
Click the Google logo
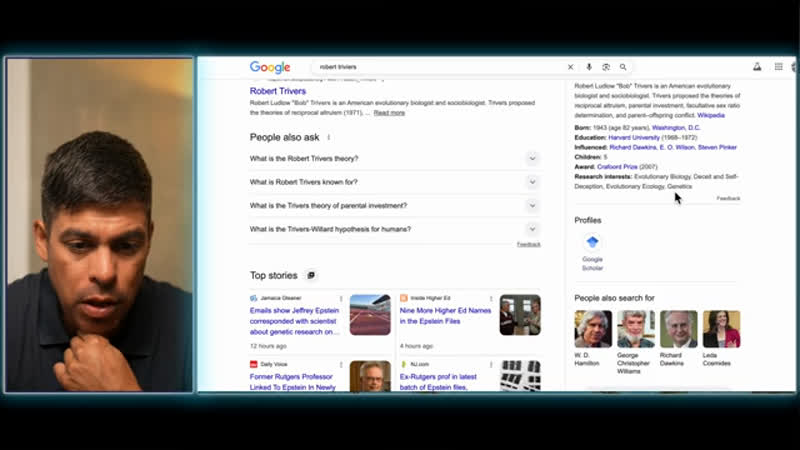269,67
